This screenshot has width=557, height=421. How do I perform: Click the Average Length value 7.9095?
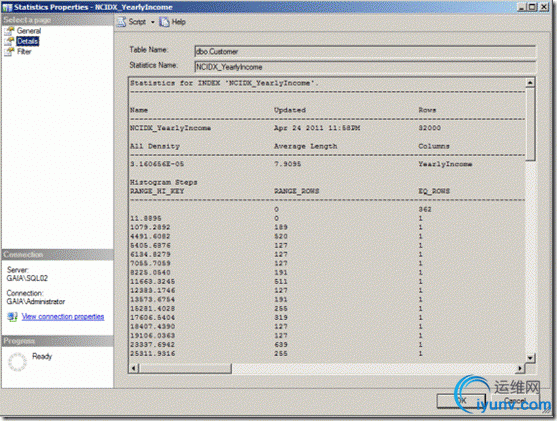(x=287, y=164)
